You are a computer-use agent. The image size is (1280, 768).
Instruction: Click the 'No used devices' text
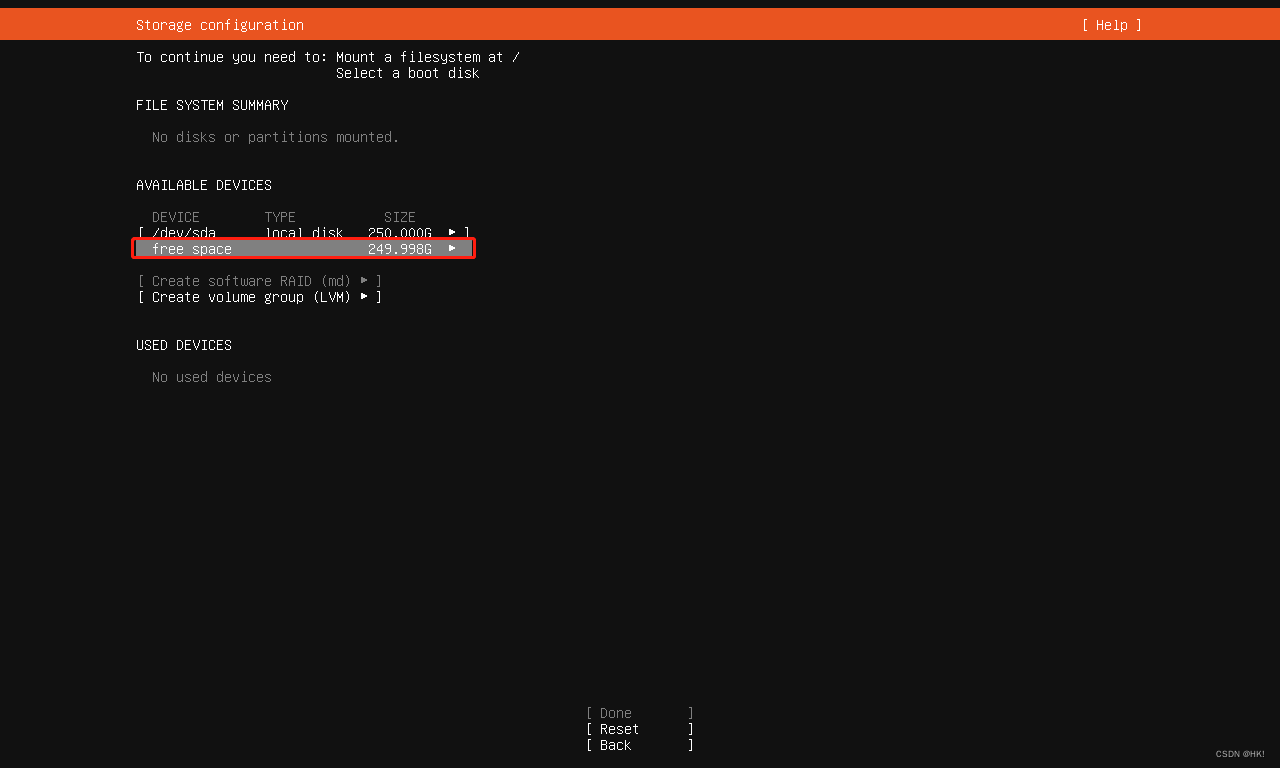point(212,377)
